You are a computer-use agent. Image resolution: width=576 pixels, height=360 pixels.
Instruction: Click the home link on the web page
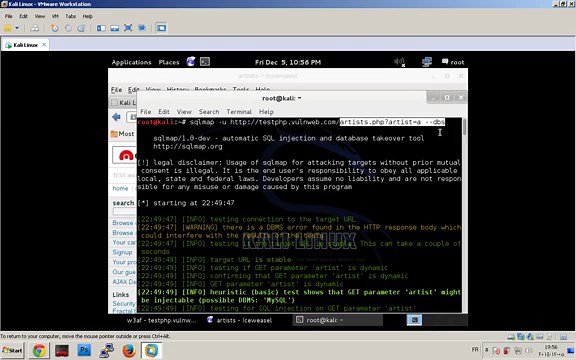click(120, 188)
